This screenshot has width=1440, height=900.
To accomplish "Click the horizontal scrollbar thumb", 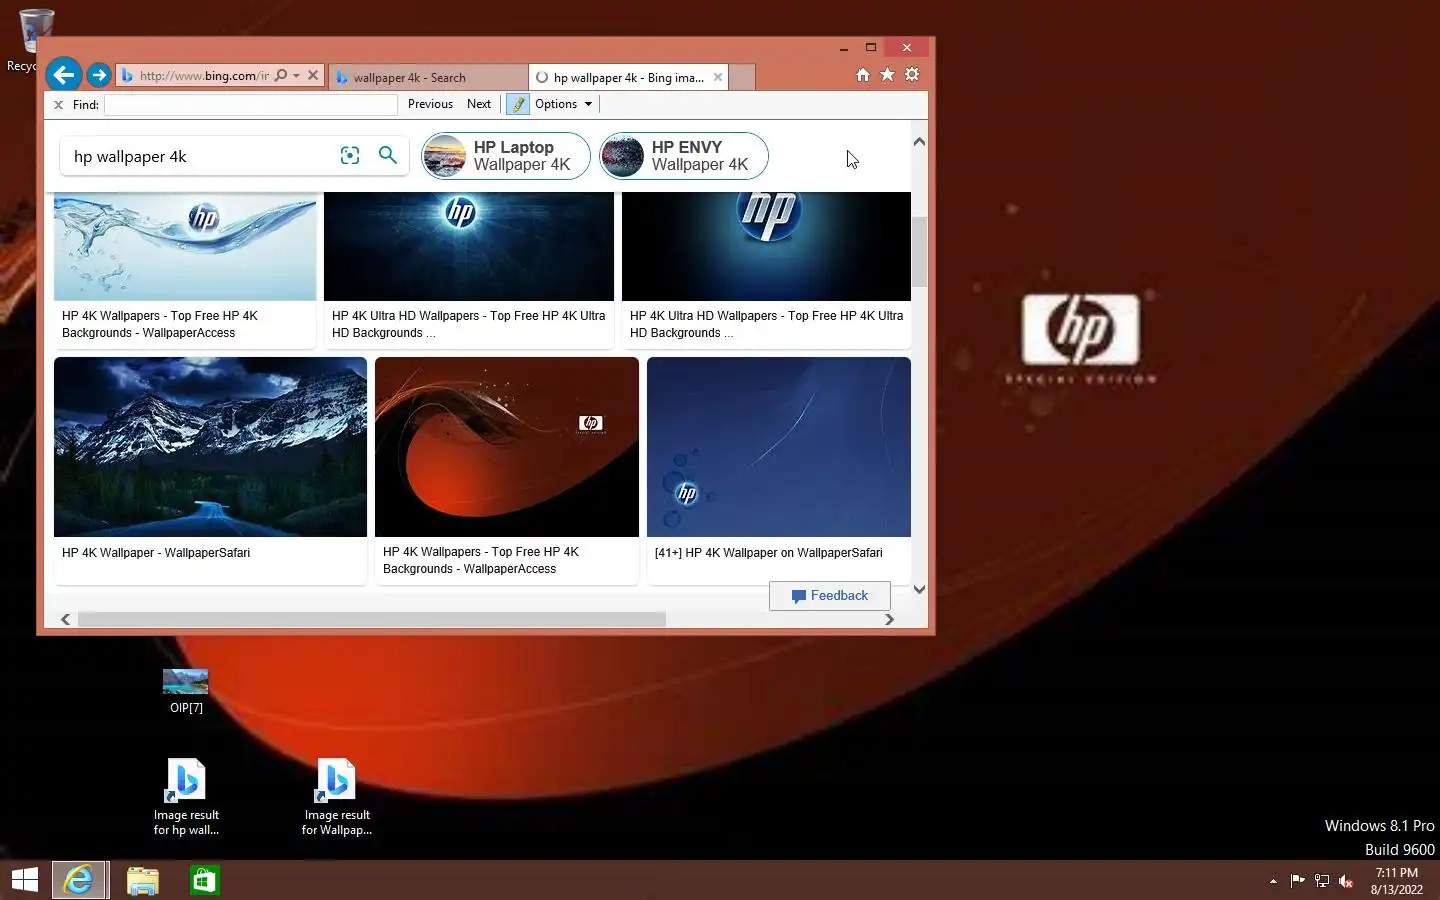I will [x=372, y=619].
